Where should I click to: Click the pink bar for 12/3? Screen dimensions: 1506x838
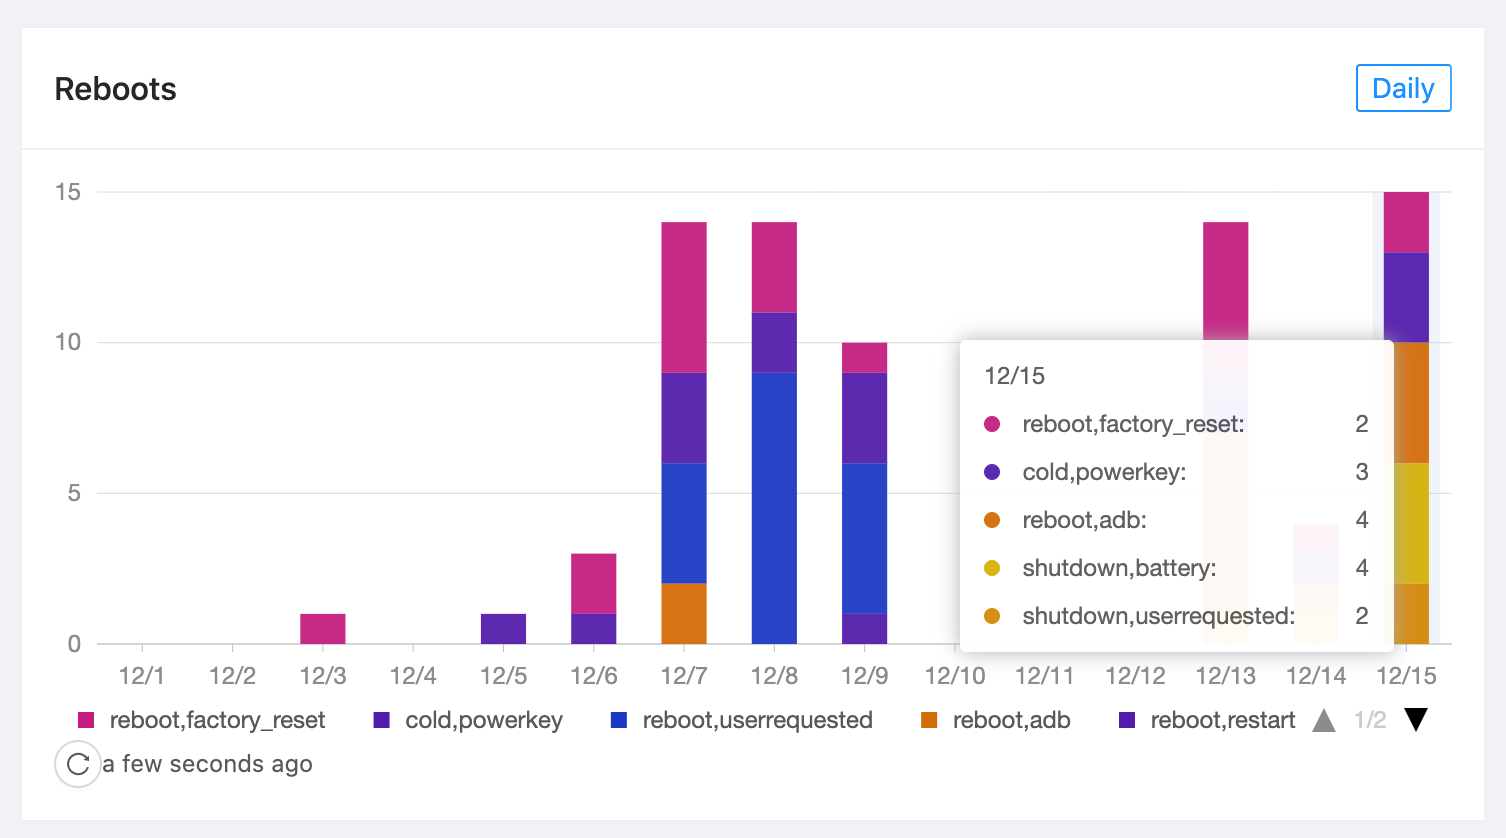click(323, 629)
